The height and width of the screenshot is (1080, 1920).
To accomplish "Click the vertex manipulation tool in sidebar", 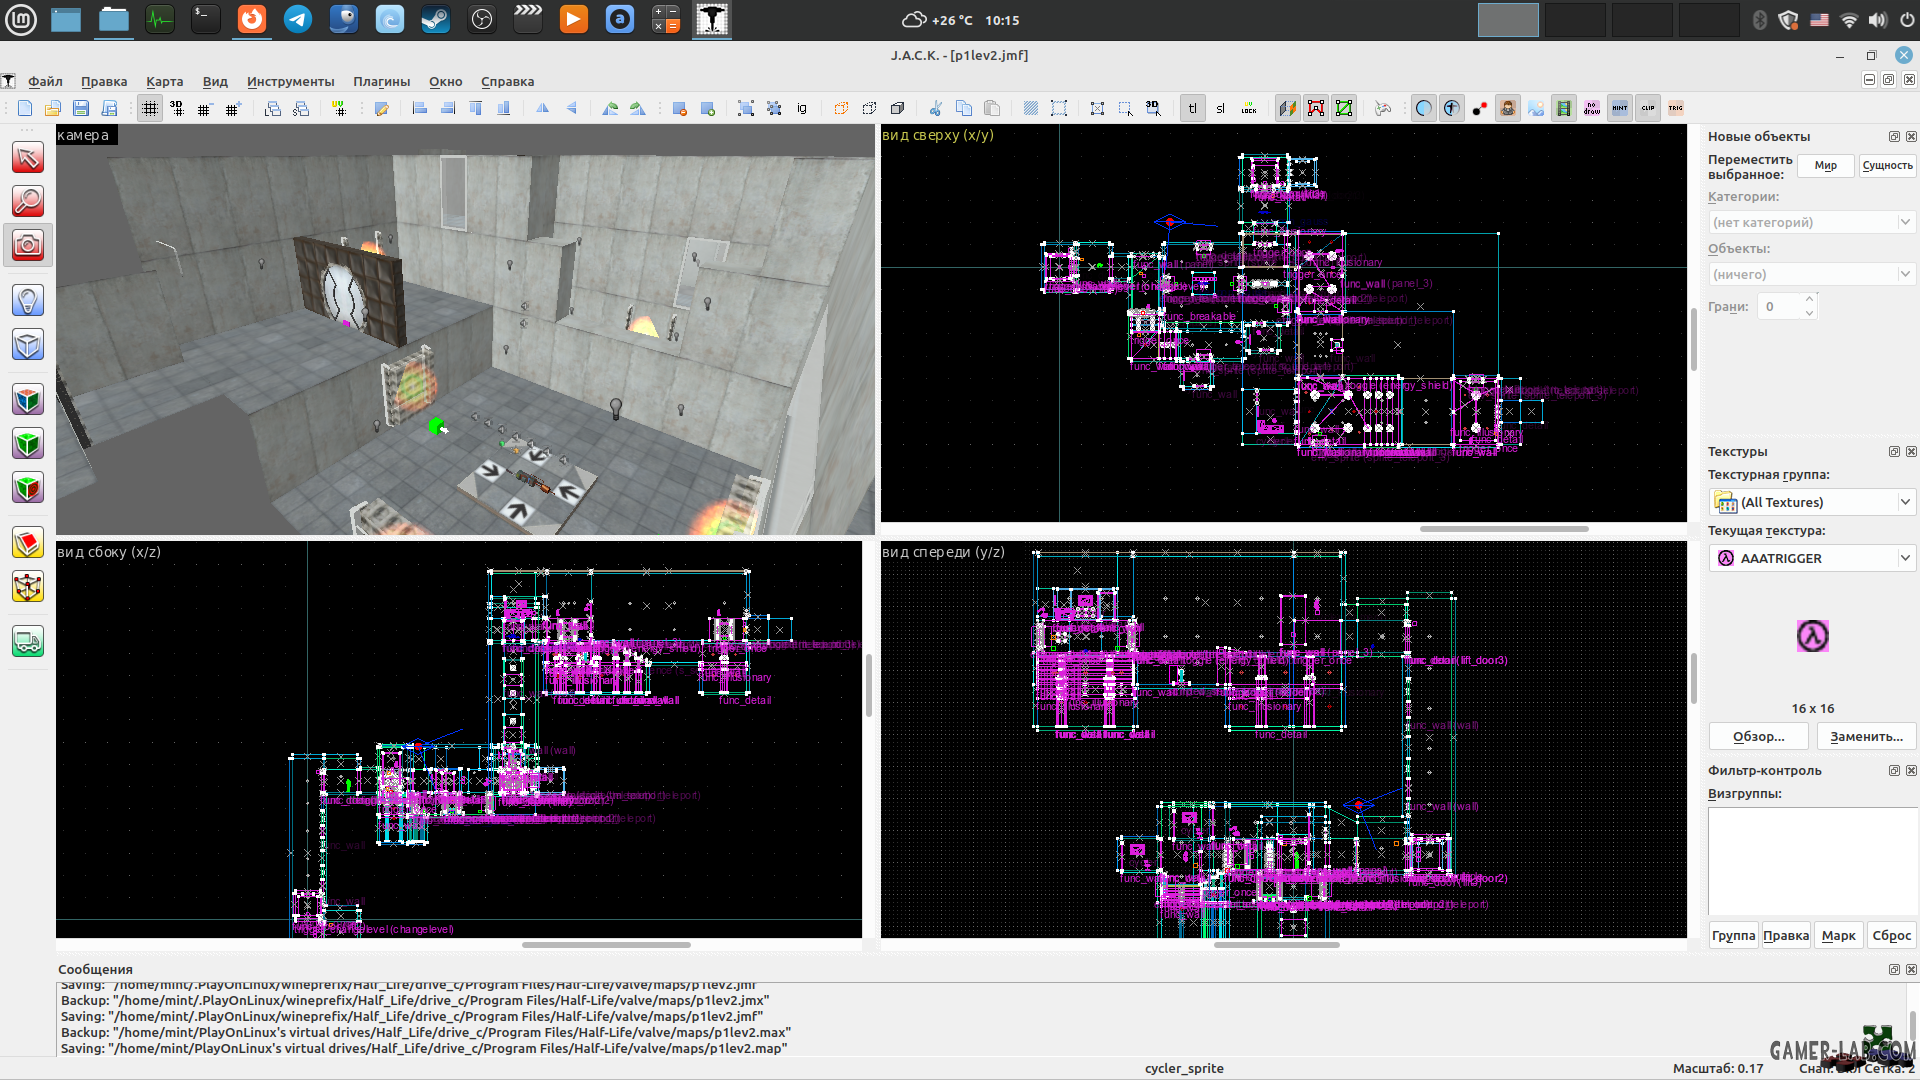I will 28,587.
